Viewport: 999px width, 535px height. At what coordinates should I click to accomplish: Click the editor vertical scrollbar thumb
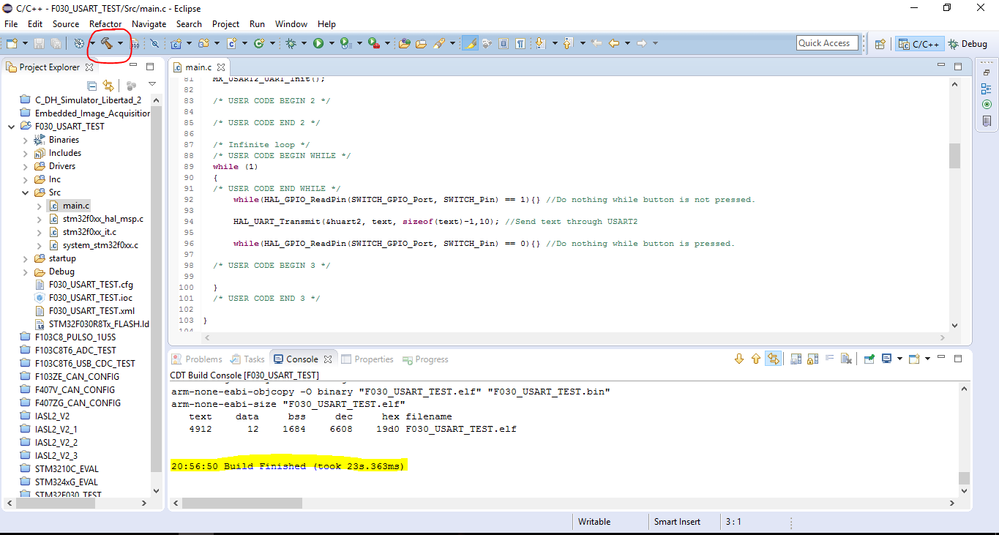click(x=954, y=156)
